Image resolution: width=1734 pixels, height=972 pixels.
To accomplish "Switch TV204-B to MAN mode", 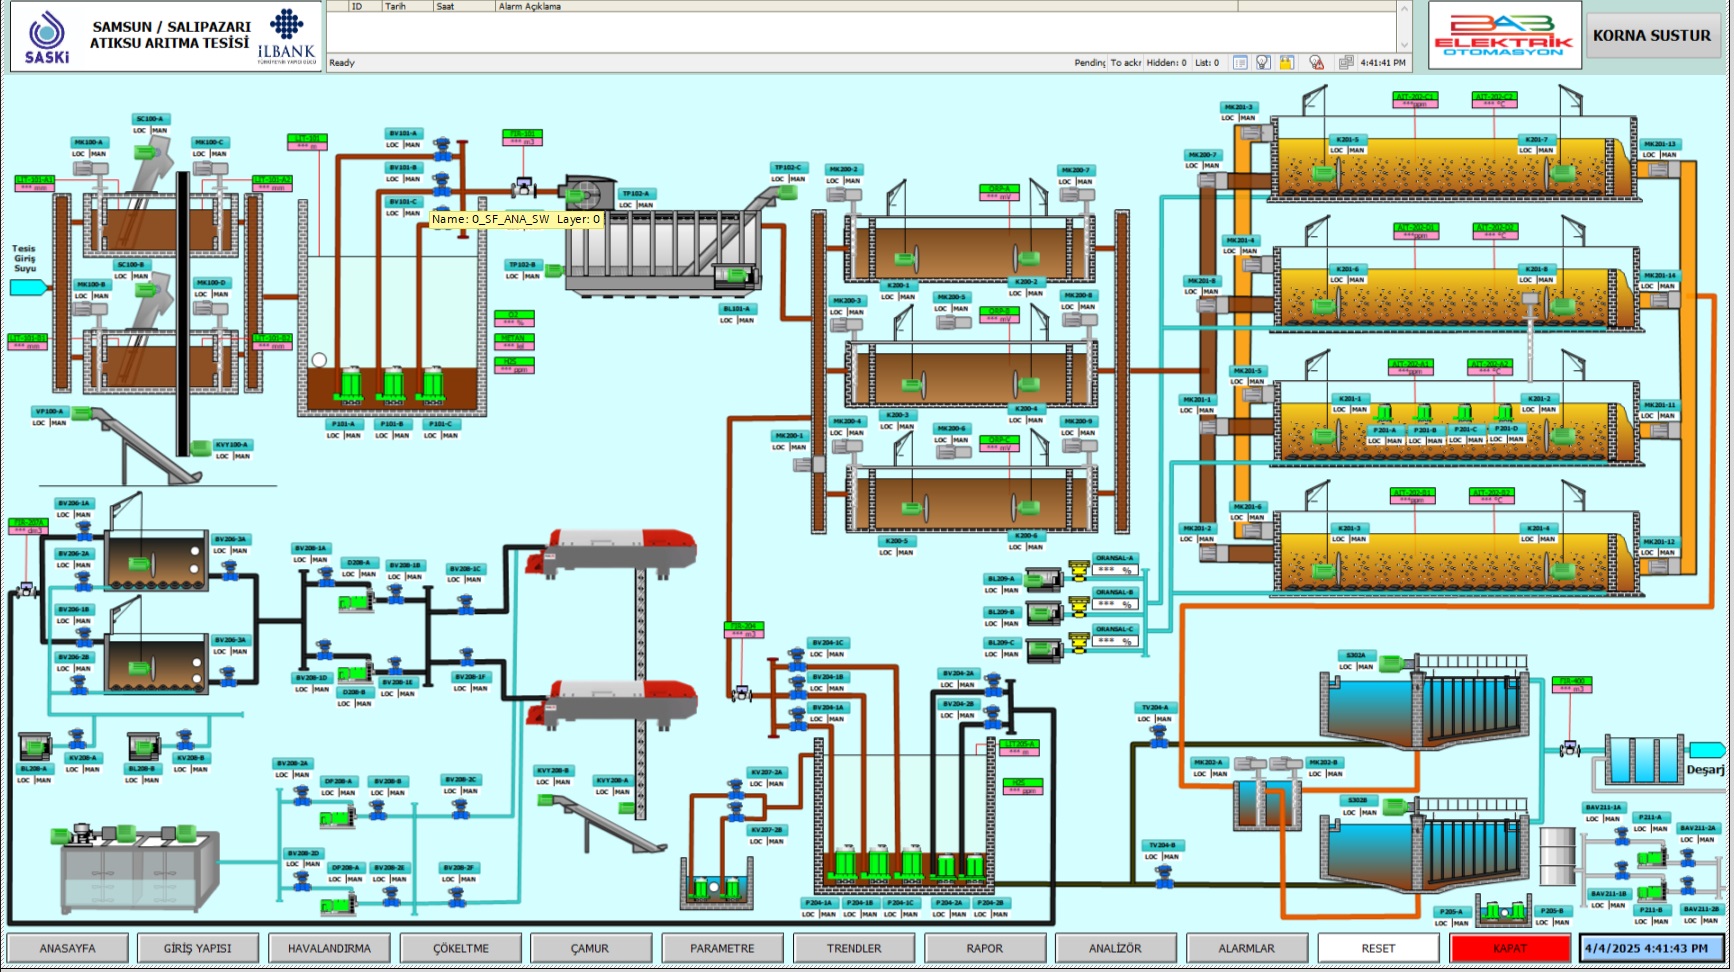I will [x=1171, y=857].
